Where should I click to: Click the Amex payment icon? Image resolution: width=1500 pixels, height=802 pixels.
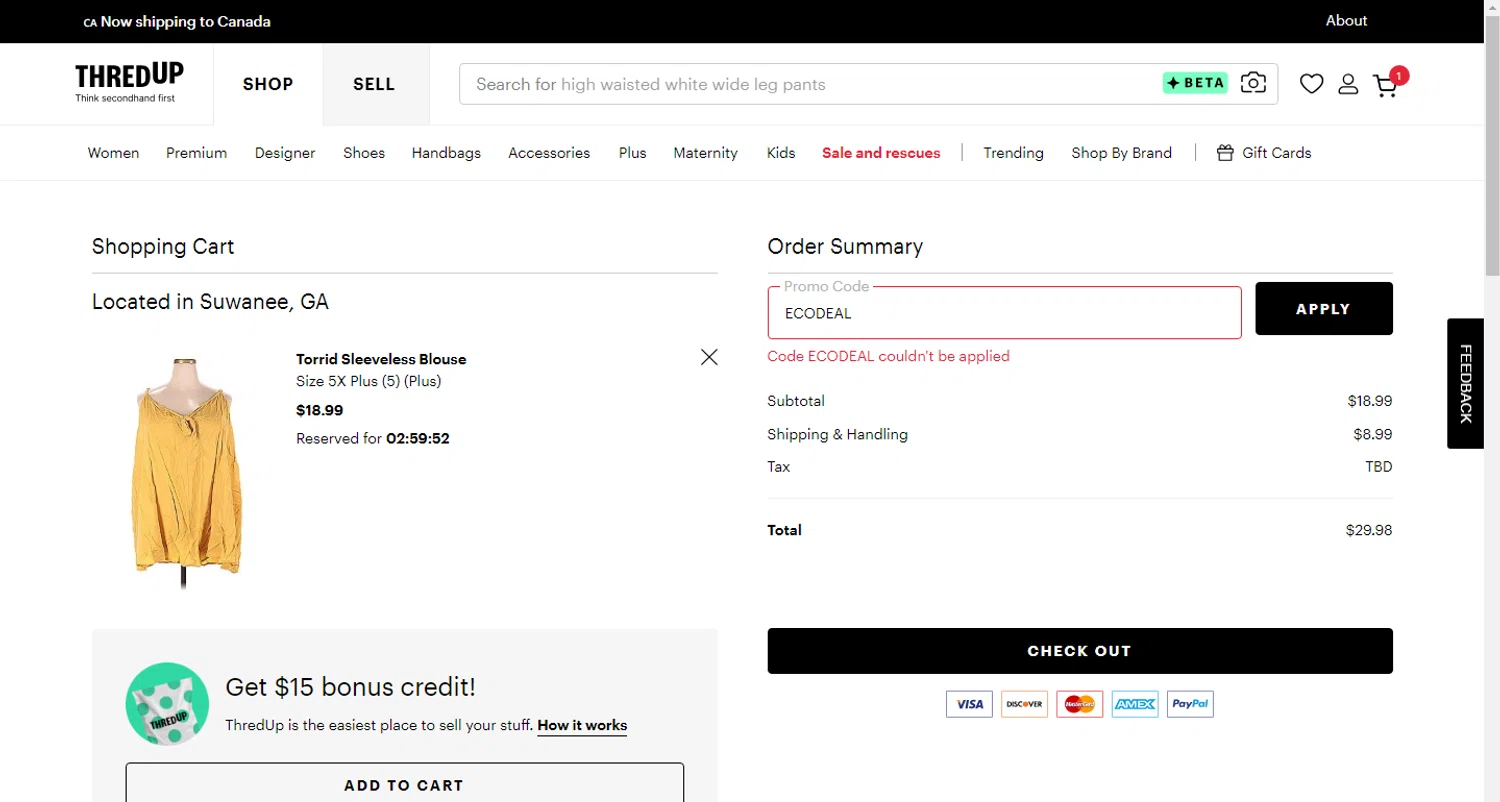point(1135,704)
